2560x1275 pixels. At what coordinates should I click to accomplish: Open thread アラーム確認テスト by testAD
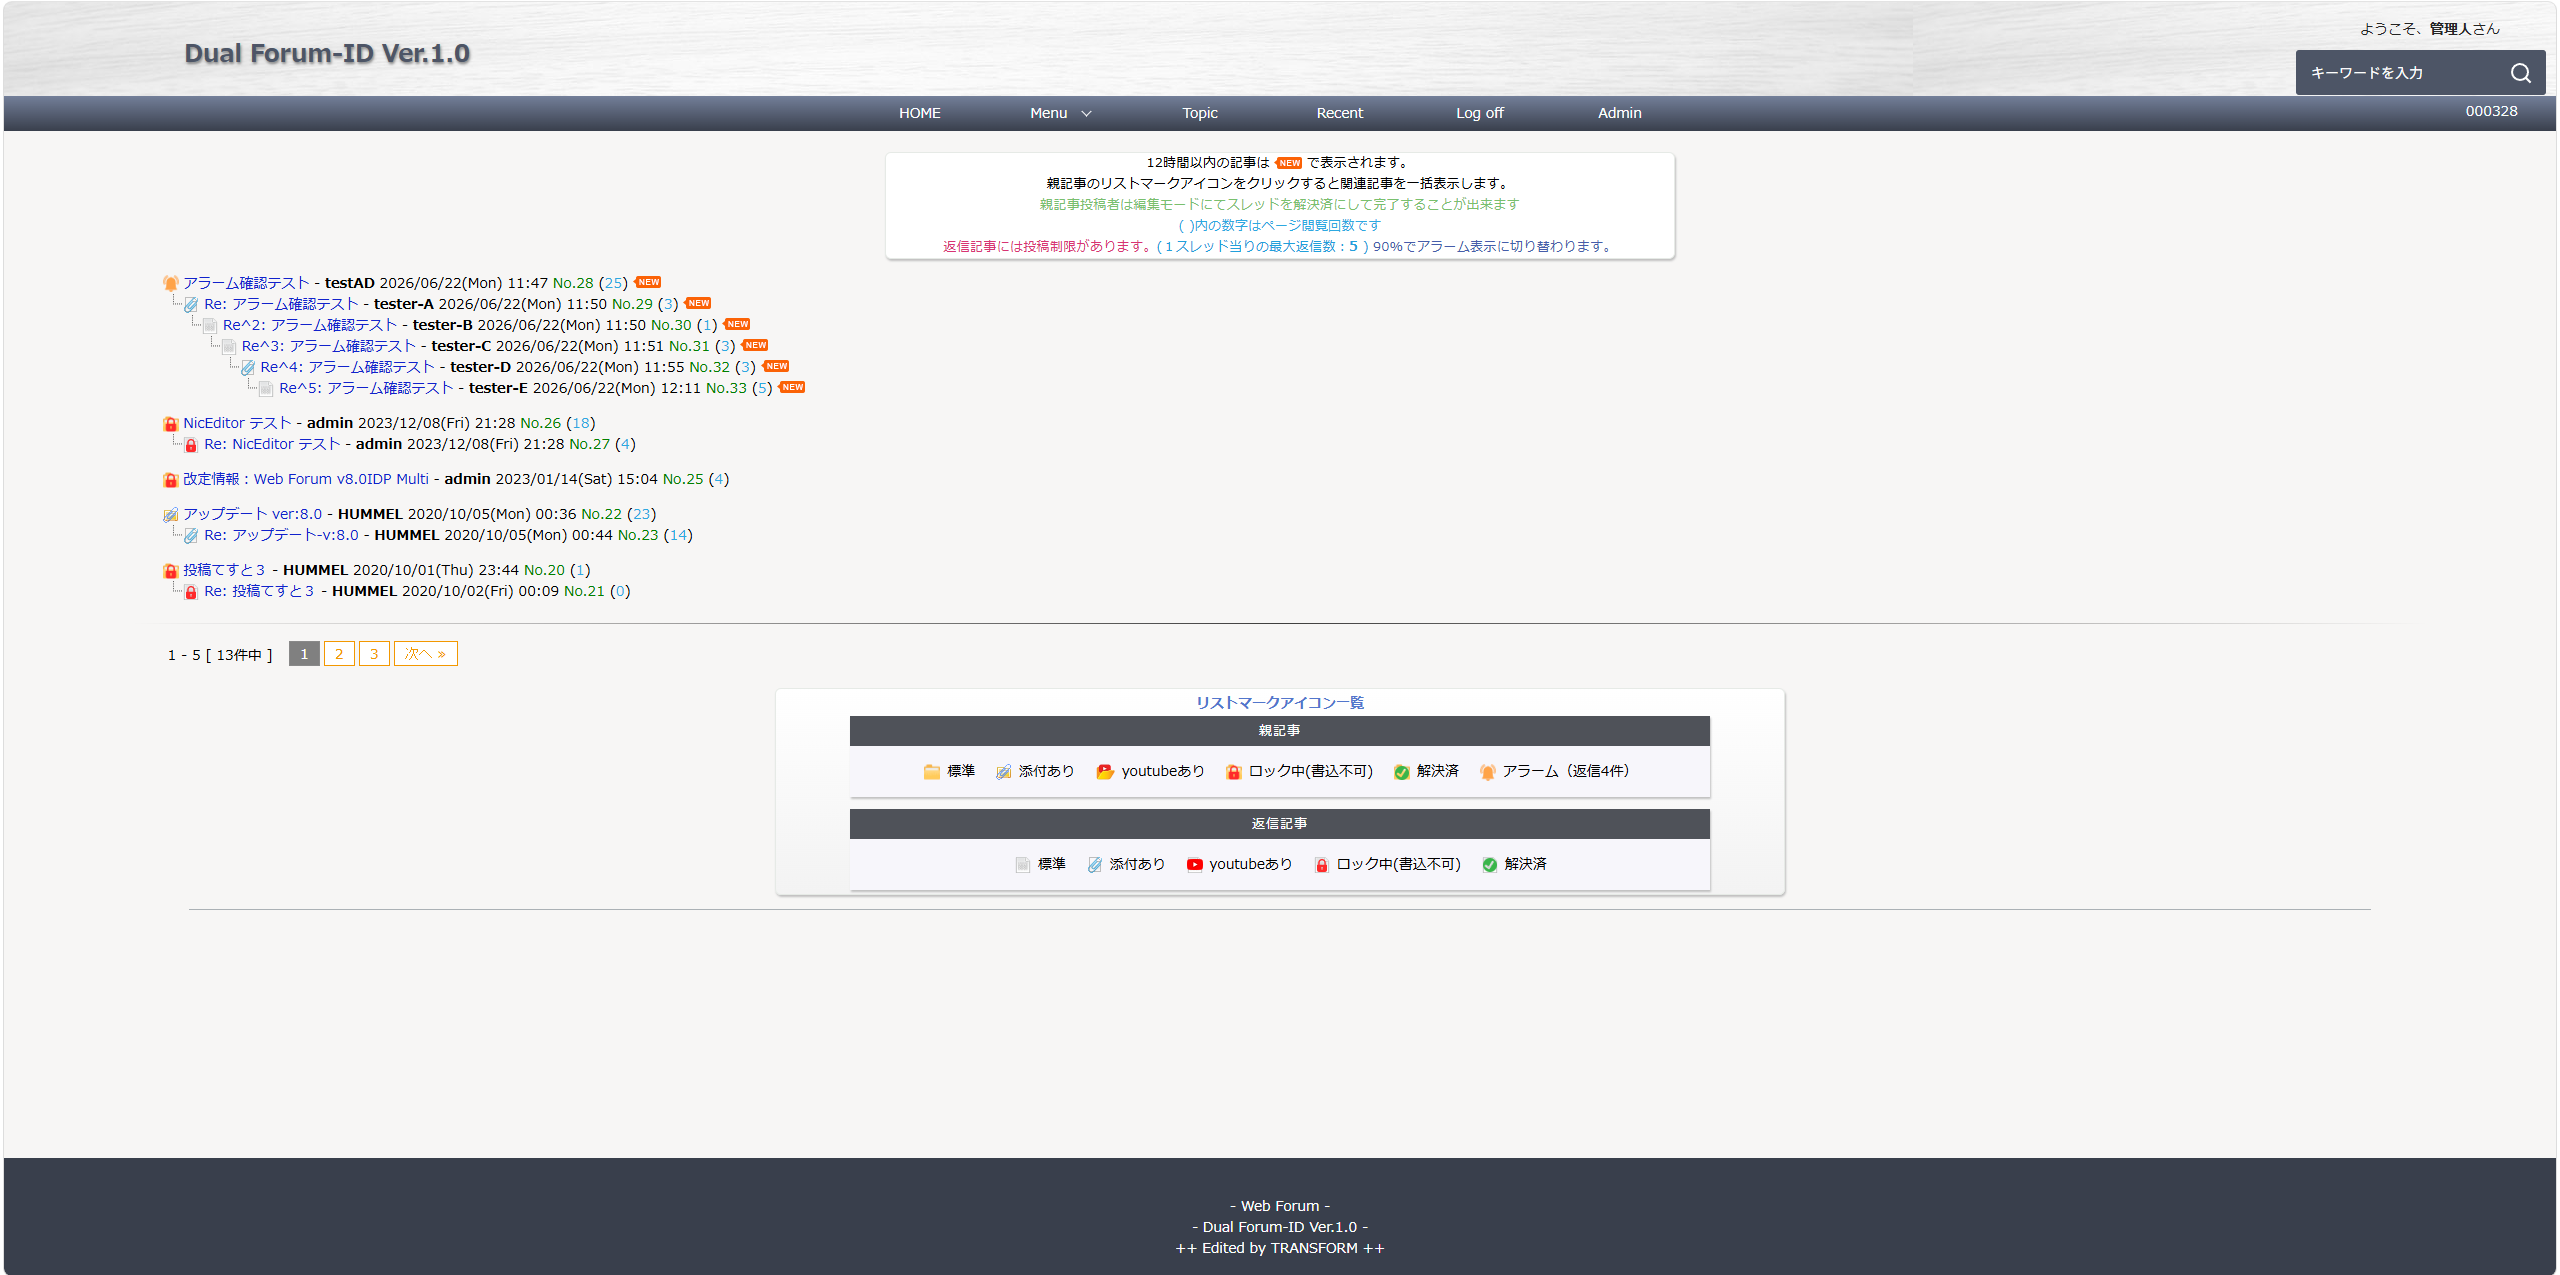point(246,283)
